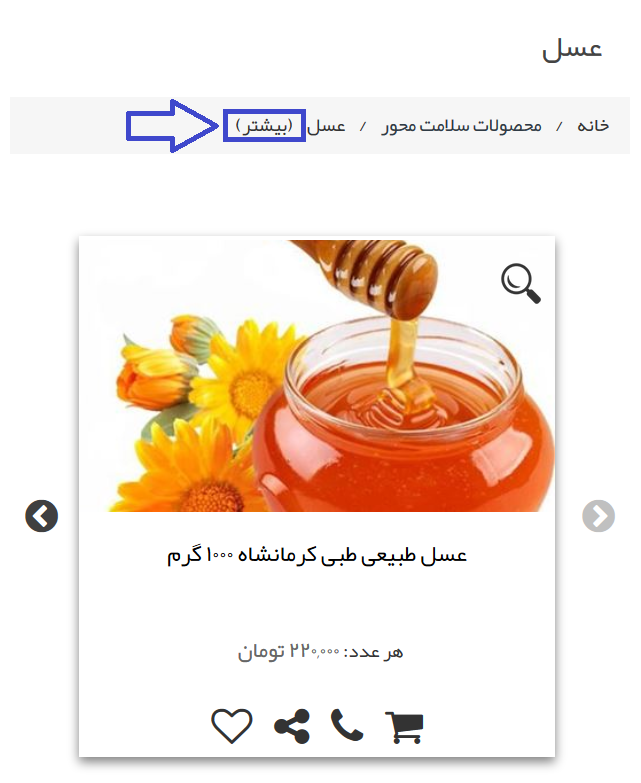
Task: Expand the (بیشتر) more link in breadcrumb
Action: pyautogui.click(x=264, y=125)
